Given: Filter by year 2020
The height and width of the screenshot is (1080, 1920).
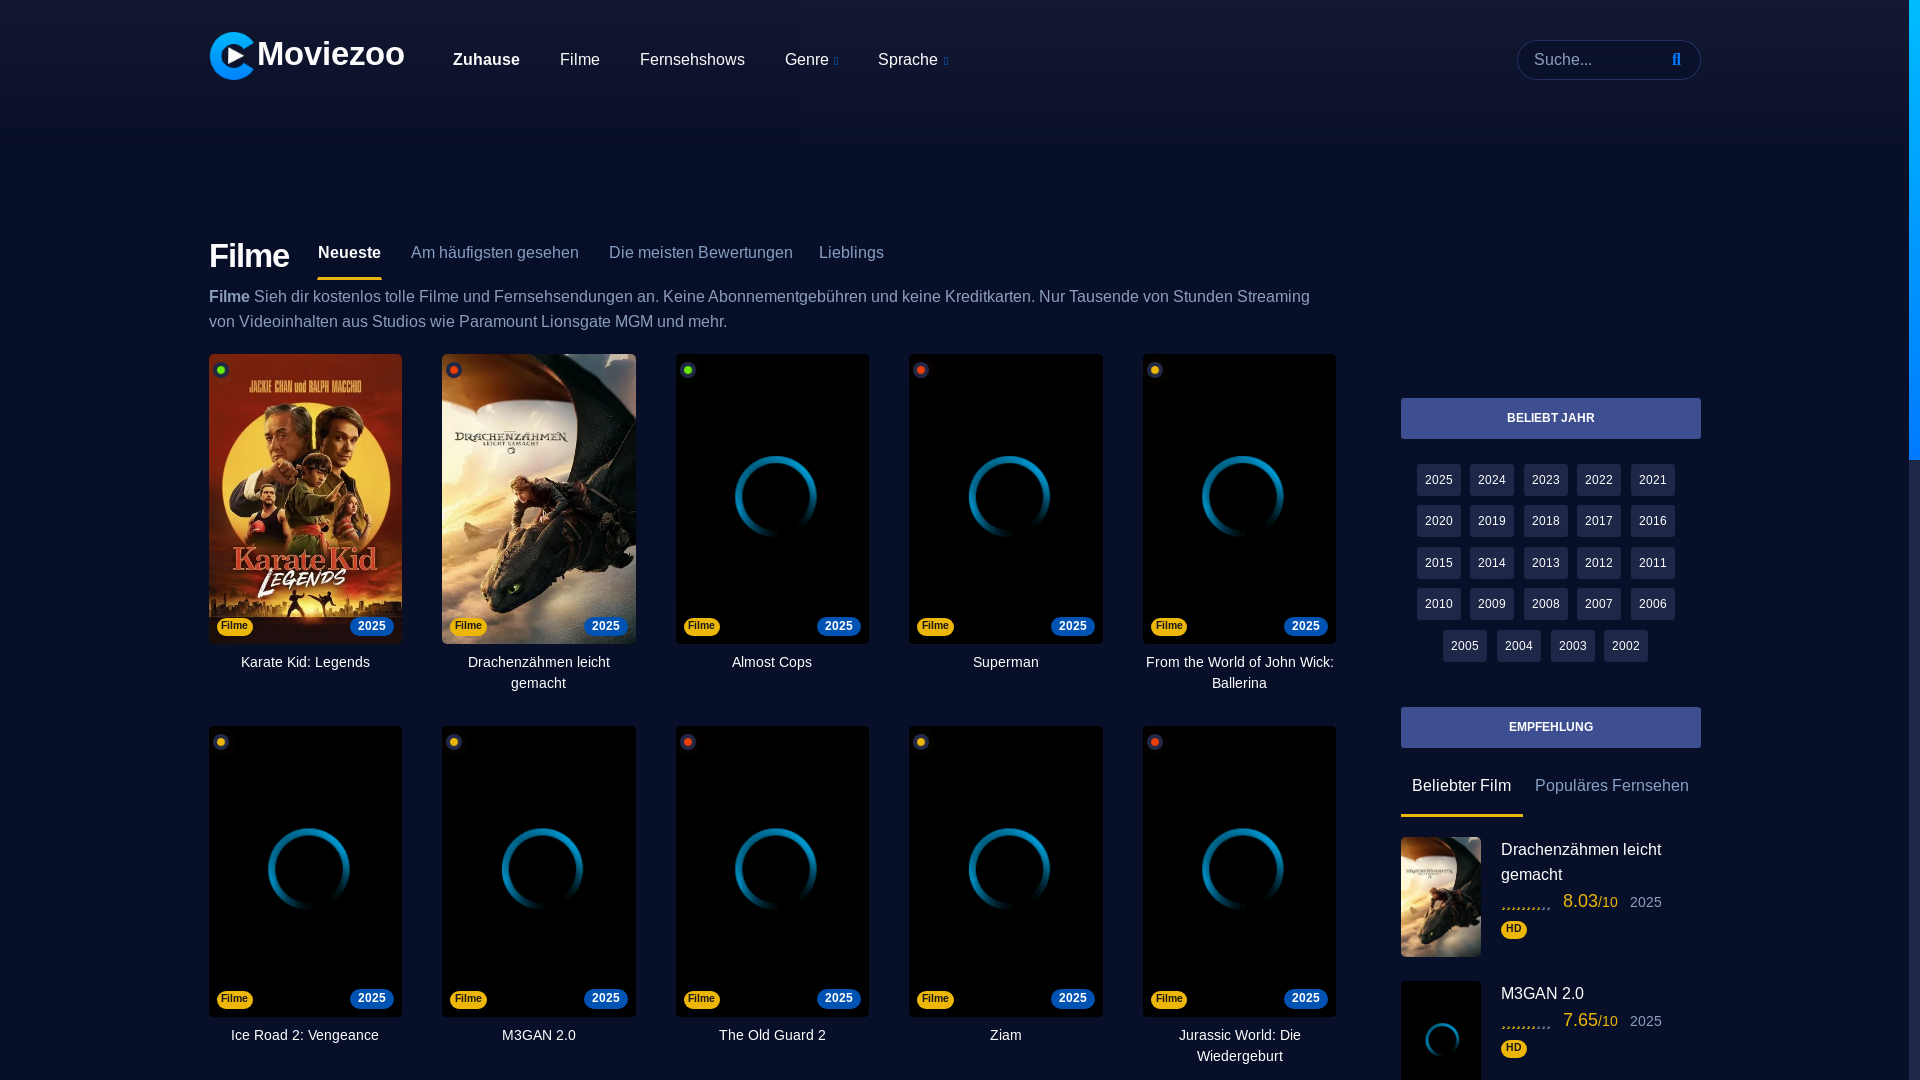Looking at the screenshot, I should (1438, 521).
